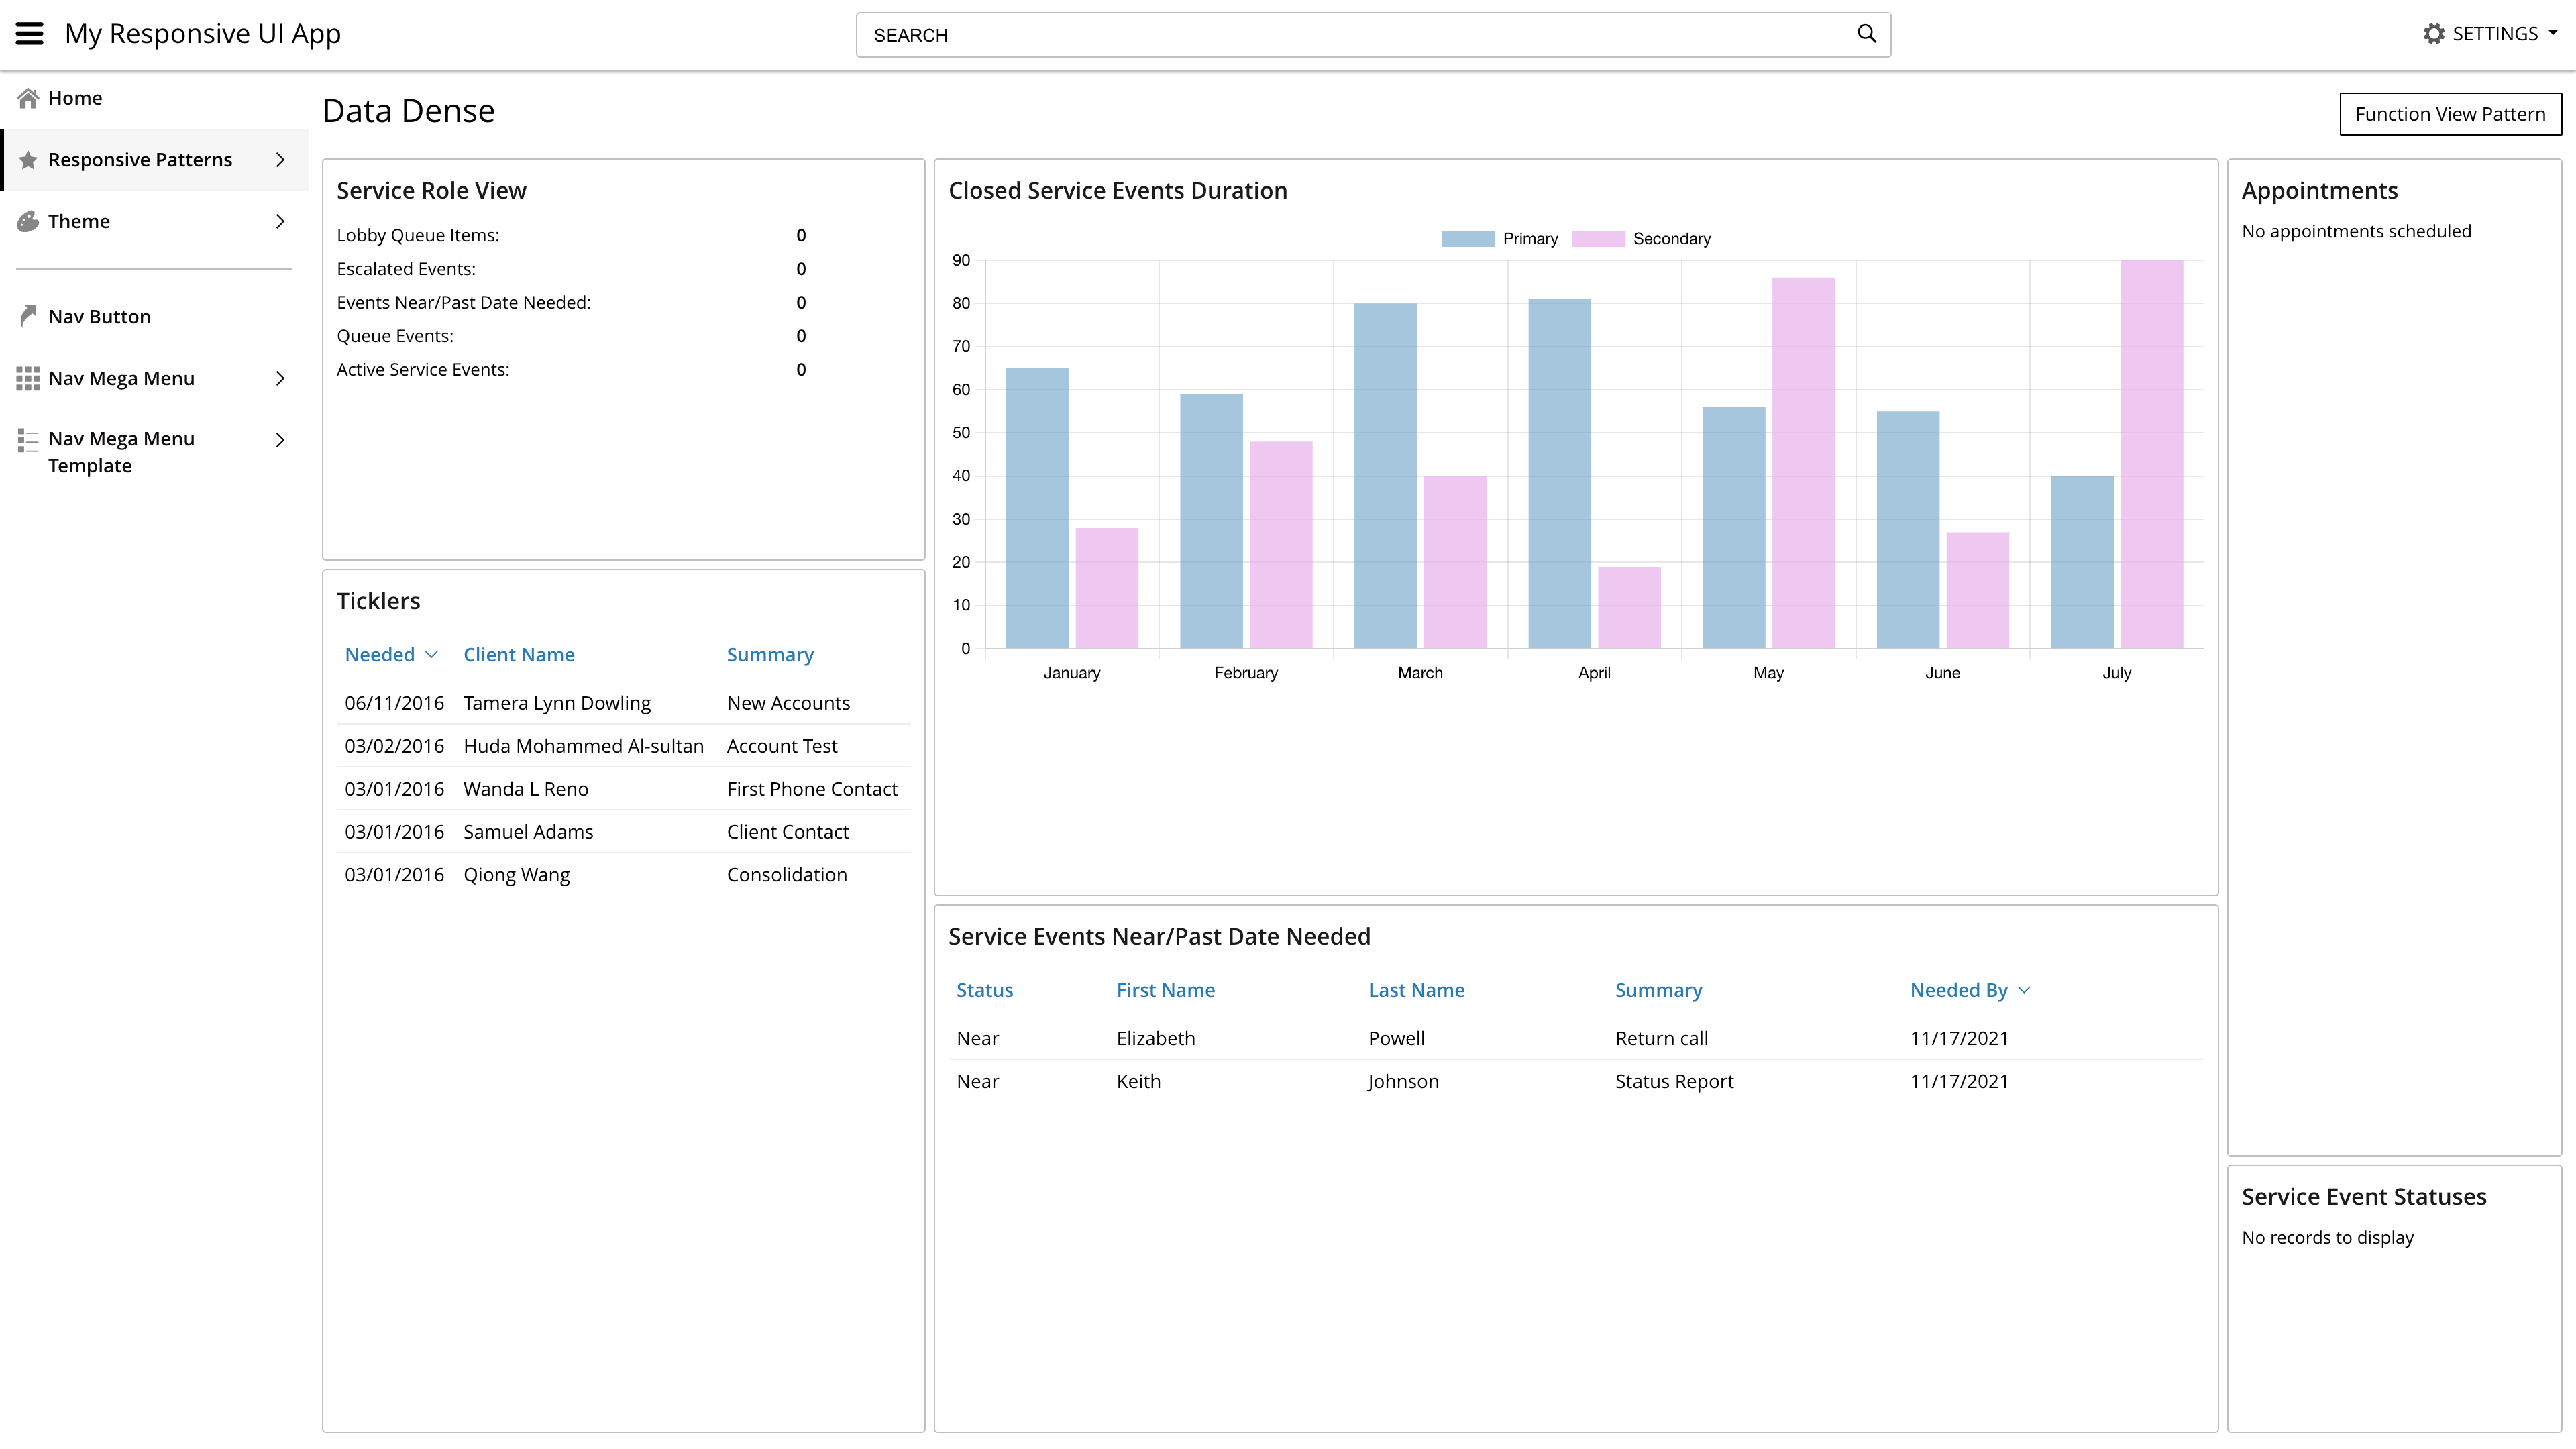Click the hamburger menu icon
The height and width of the screenshot is (1449, 2576).
[x=30, y=34]
